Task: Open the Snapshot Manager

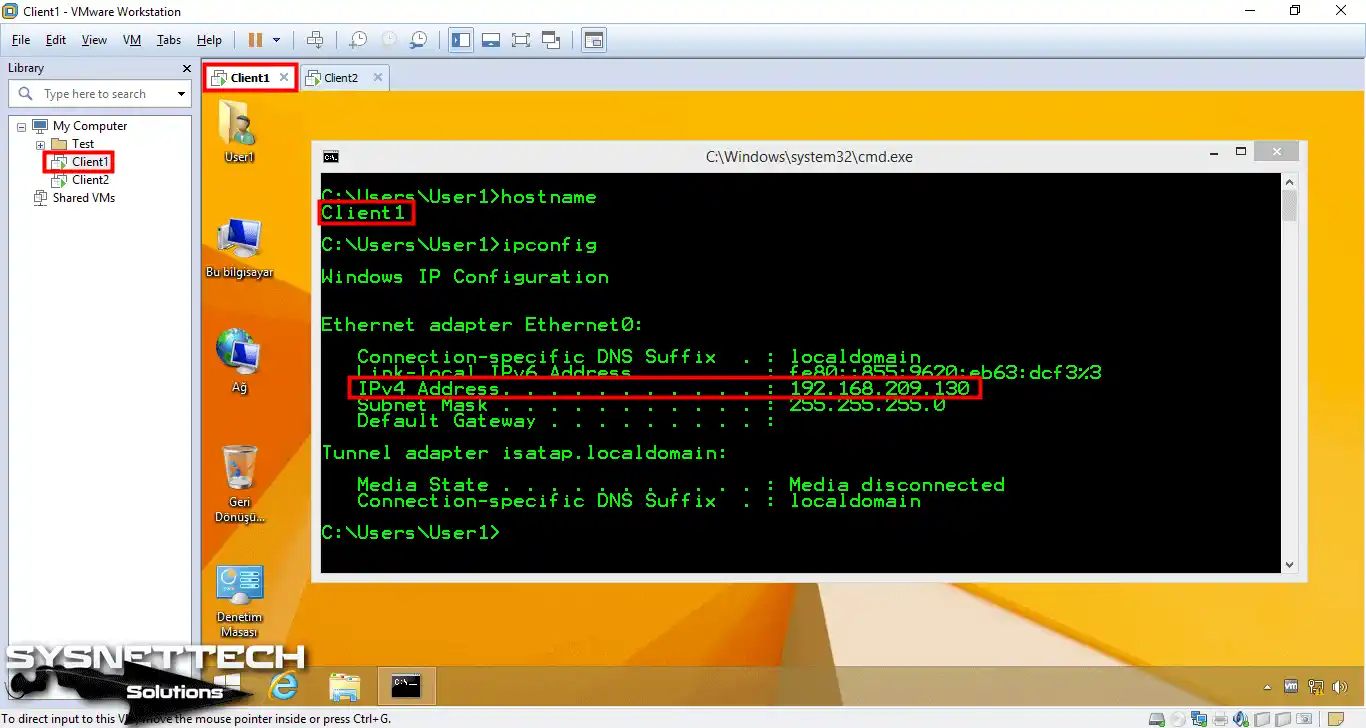Action: (x=418, y=40)
